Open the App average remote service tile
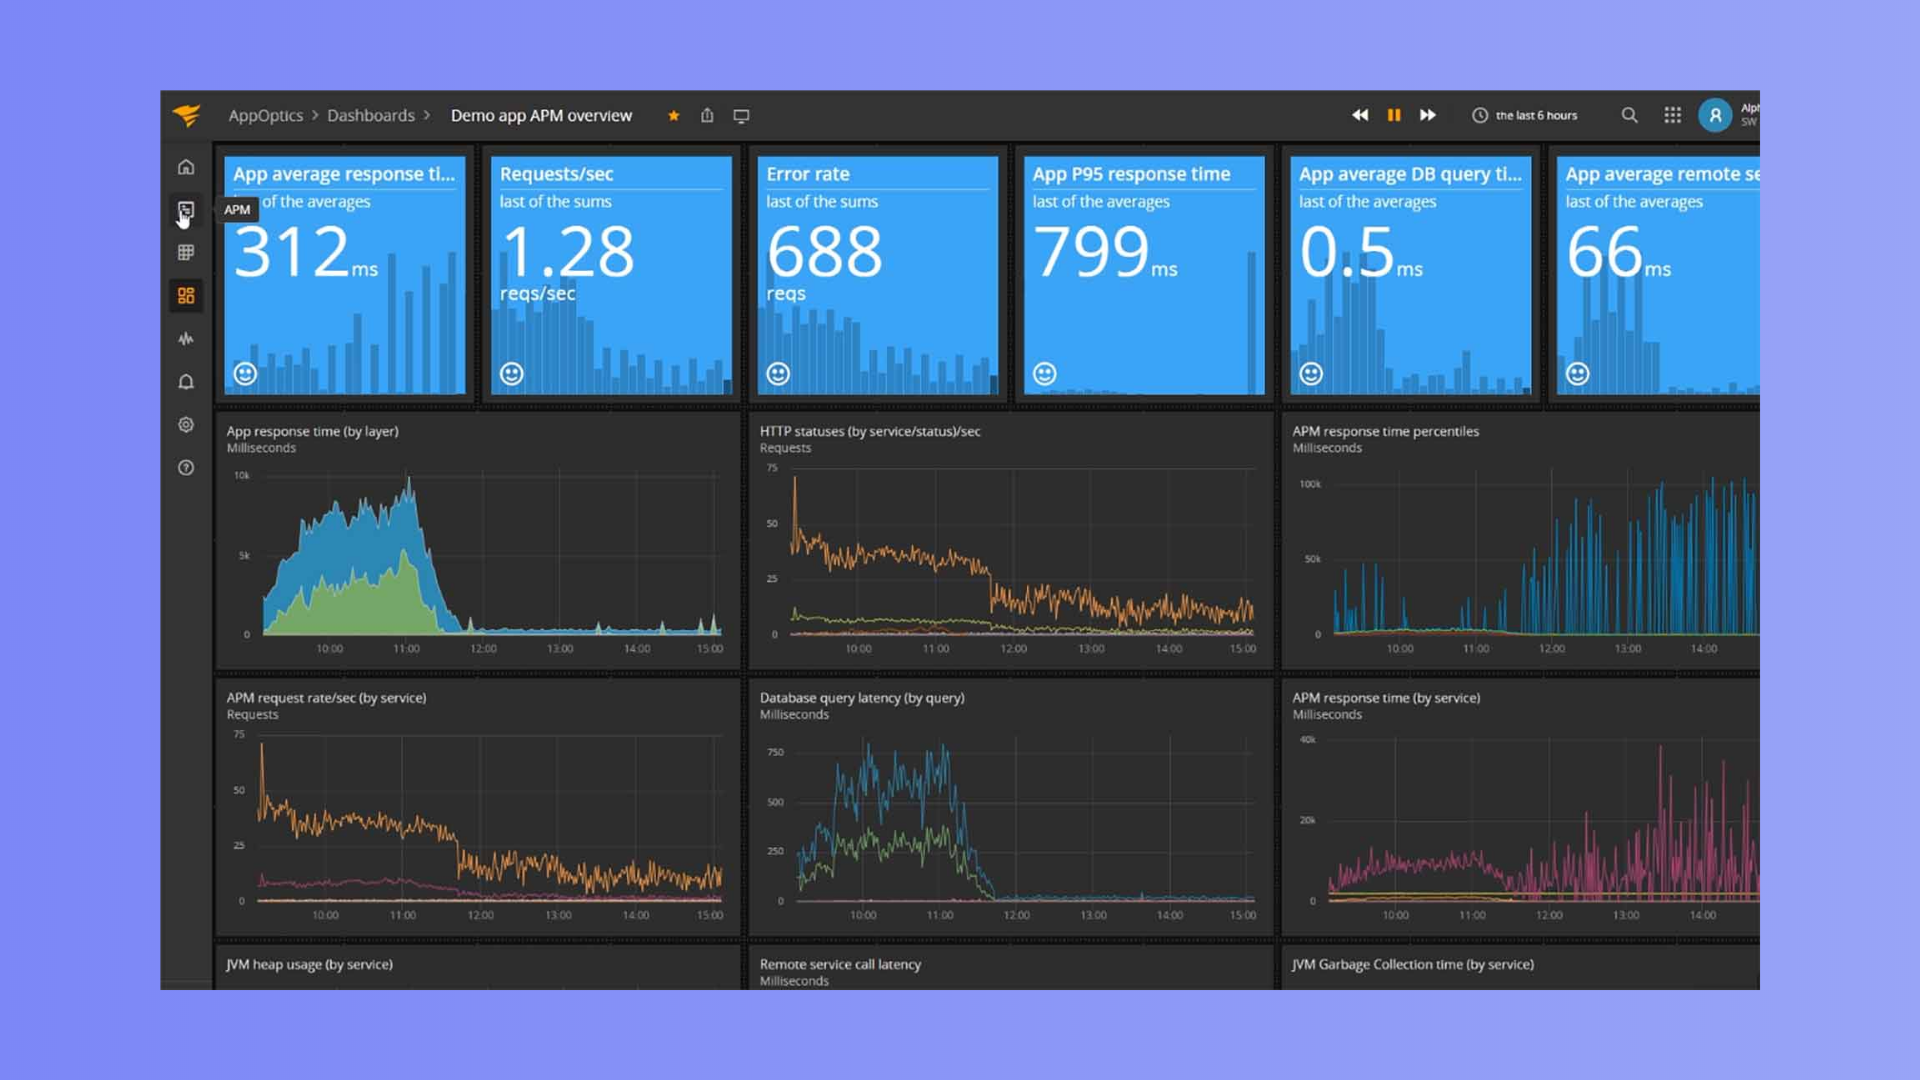Image resolution: width=1920 pixels, height=1080 pixels. 1658,275
